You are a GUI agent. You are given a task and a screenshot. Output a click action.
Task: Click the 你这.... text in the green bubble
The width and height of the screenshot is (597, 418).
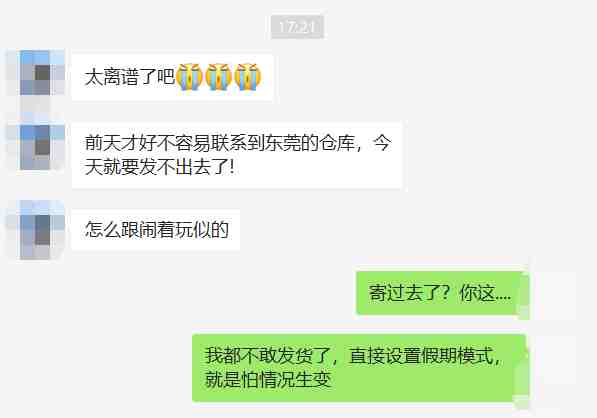485,293
